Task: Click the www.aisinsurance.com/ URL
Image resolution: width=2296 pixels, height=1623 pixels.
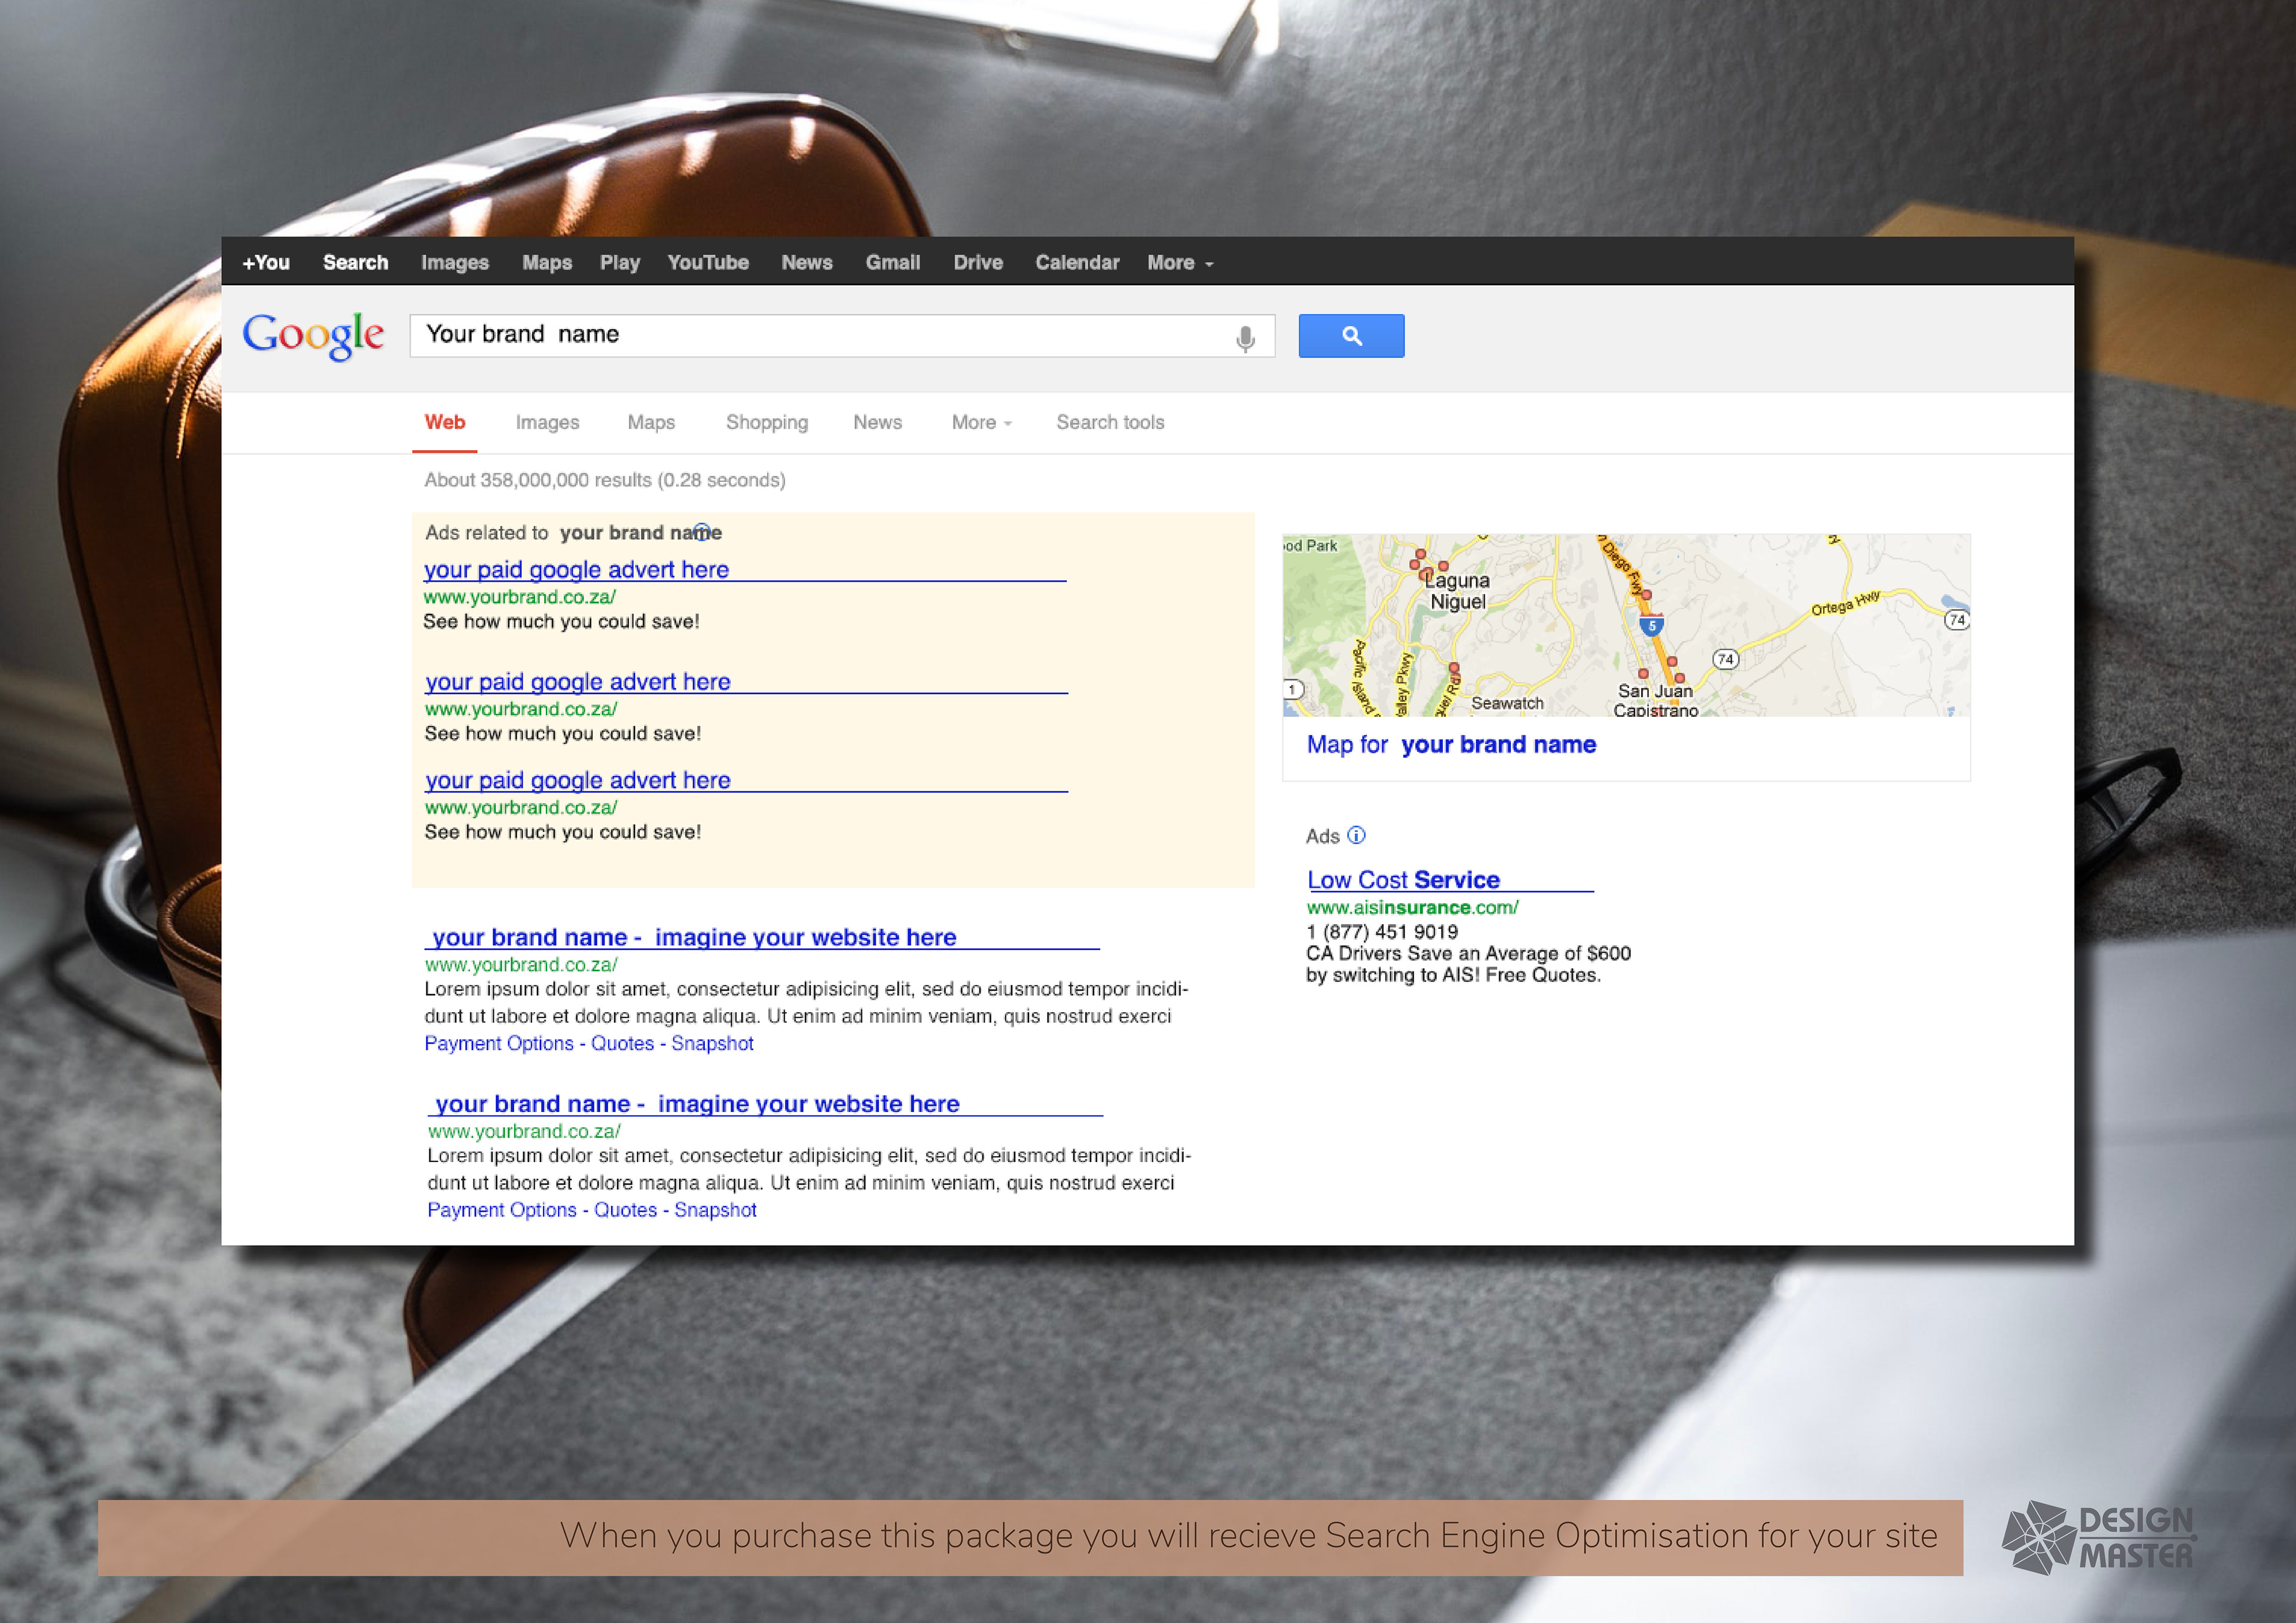Action: 1412,908
